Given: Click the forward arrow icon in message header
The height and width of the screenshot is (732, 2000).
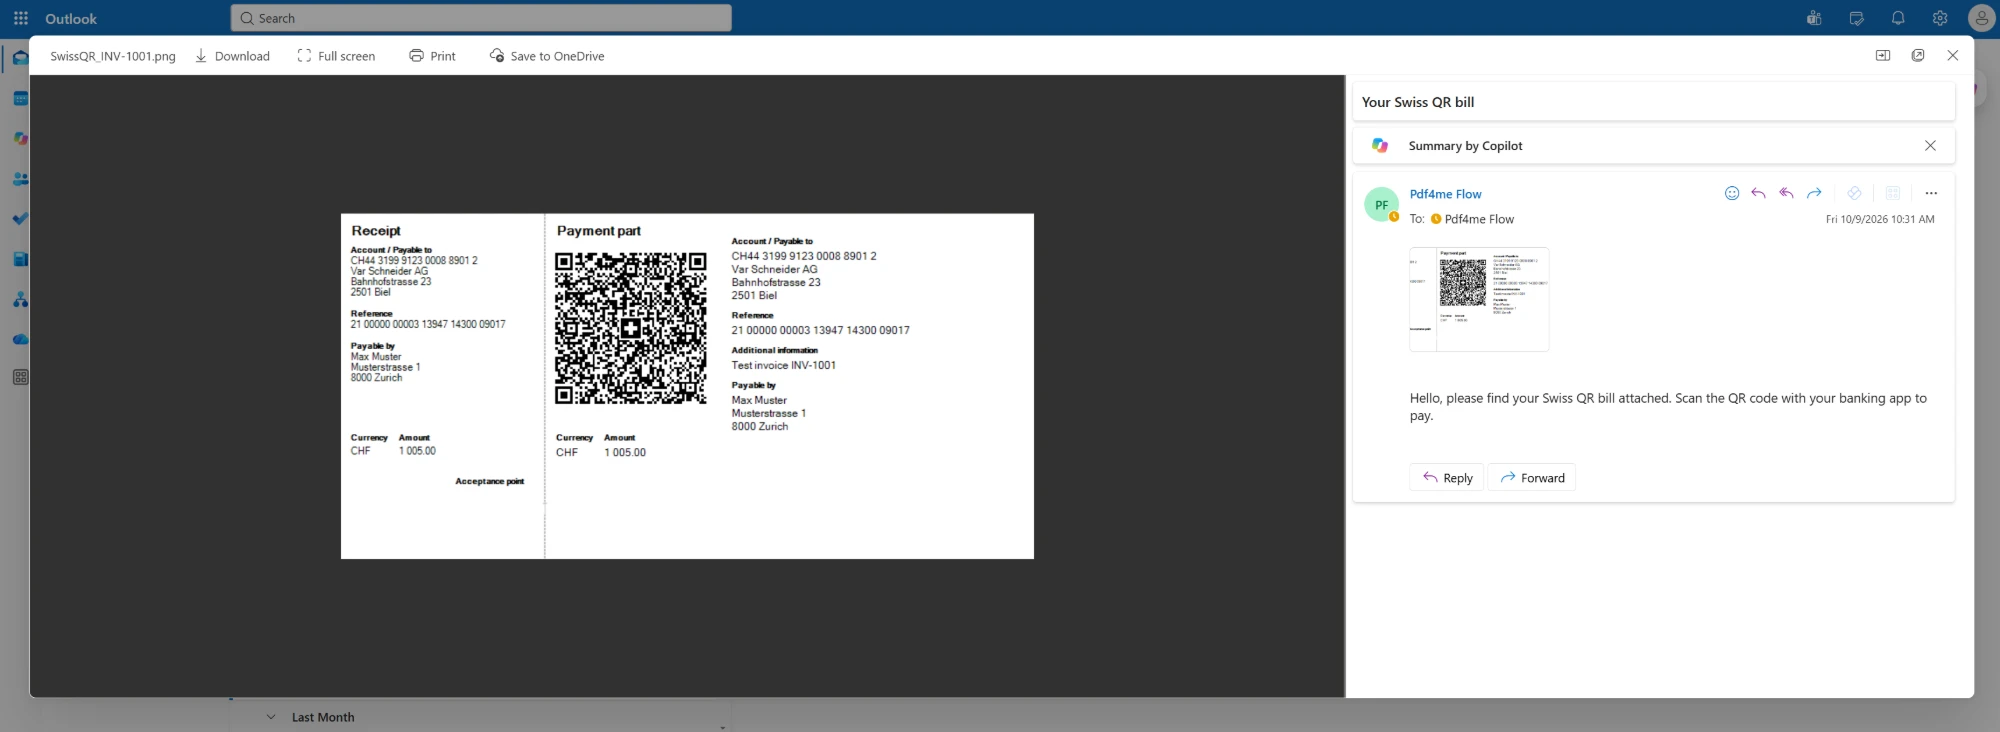Looking at the screenshot, I should pos(1814,193).
